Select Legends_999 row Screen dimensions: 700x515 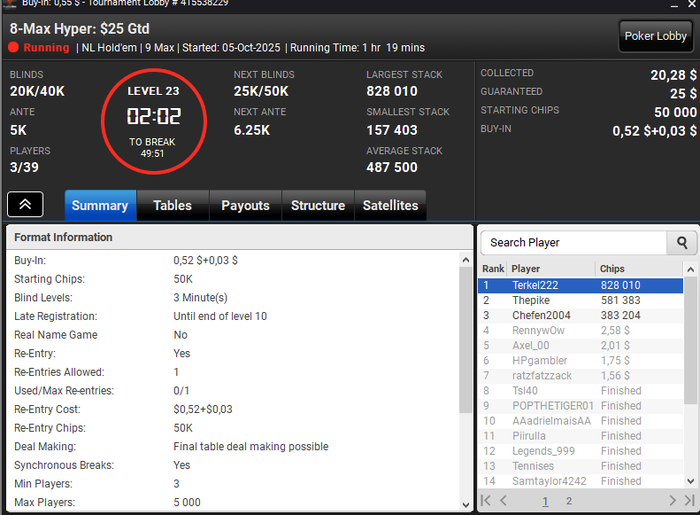pos(581,451)
